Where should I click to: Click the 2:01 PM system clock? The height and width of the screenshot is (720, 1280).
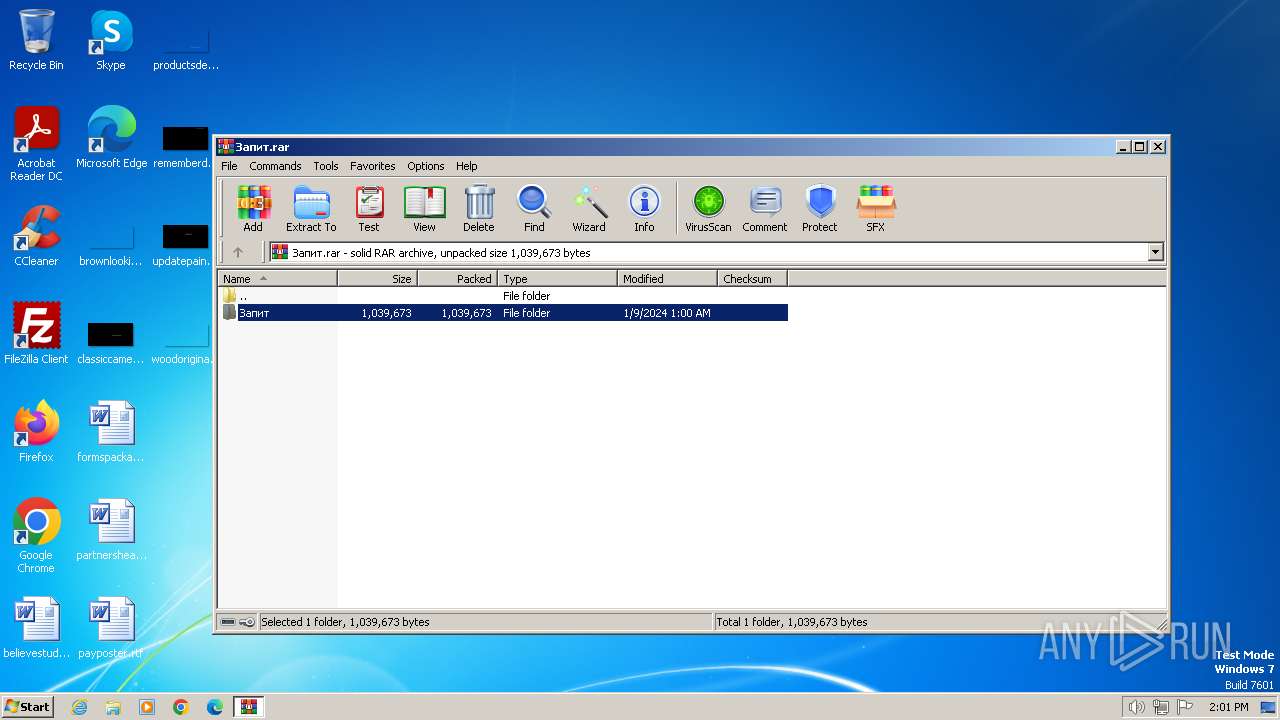(x=1229, y=707)
